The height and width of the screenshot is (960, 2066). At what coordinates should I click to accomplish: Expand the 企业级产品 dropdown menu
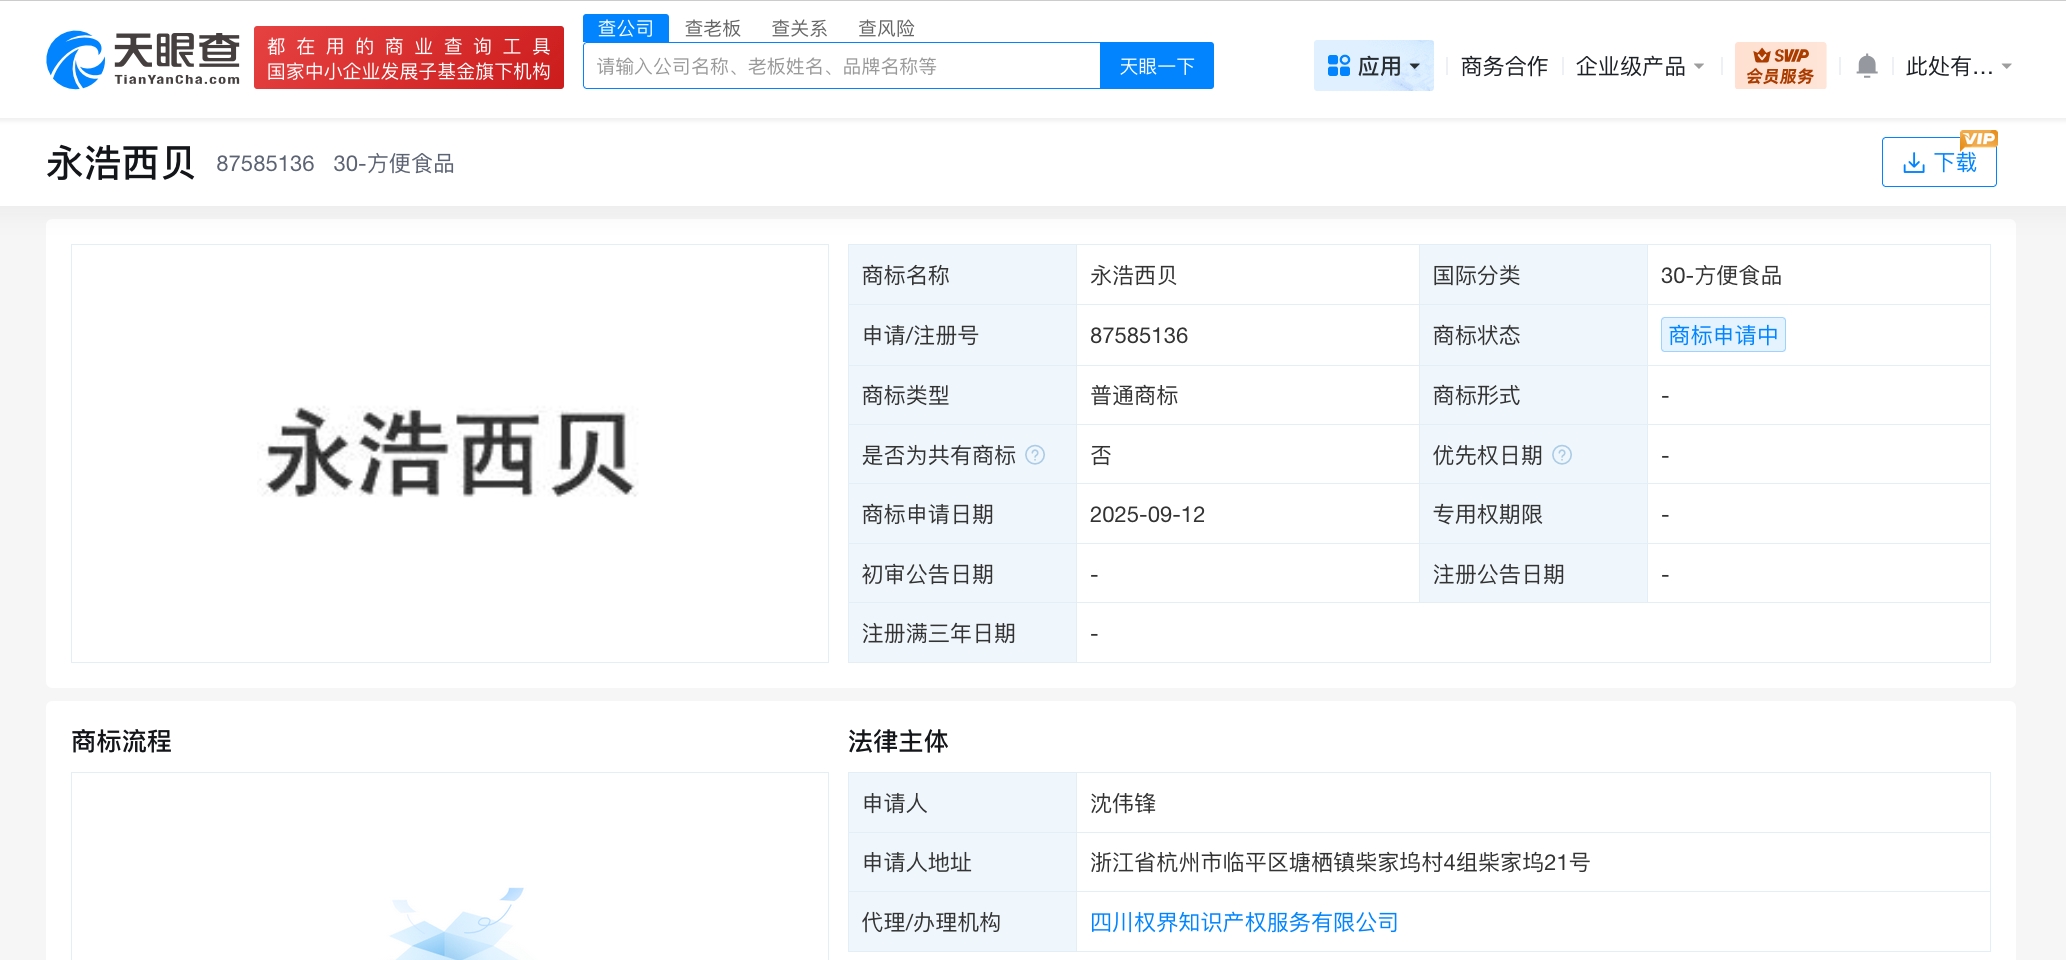pos(1639,66)
